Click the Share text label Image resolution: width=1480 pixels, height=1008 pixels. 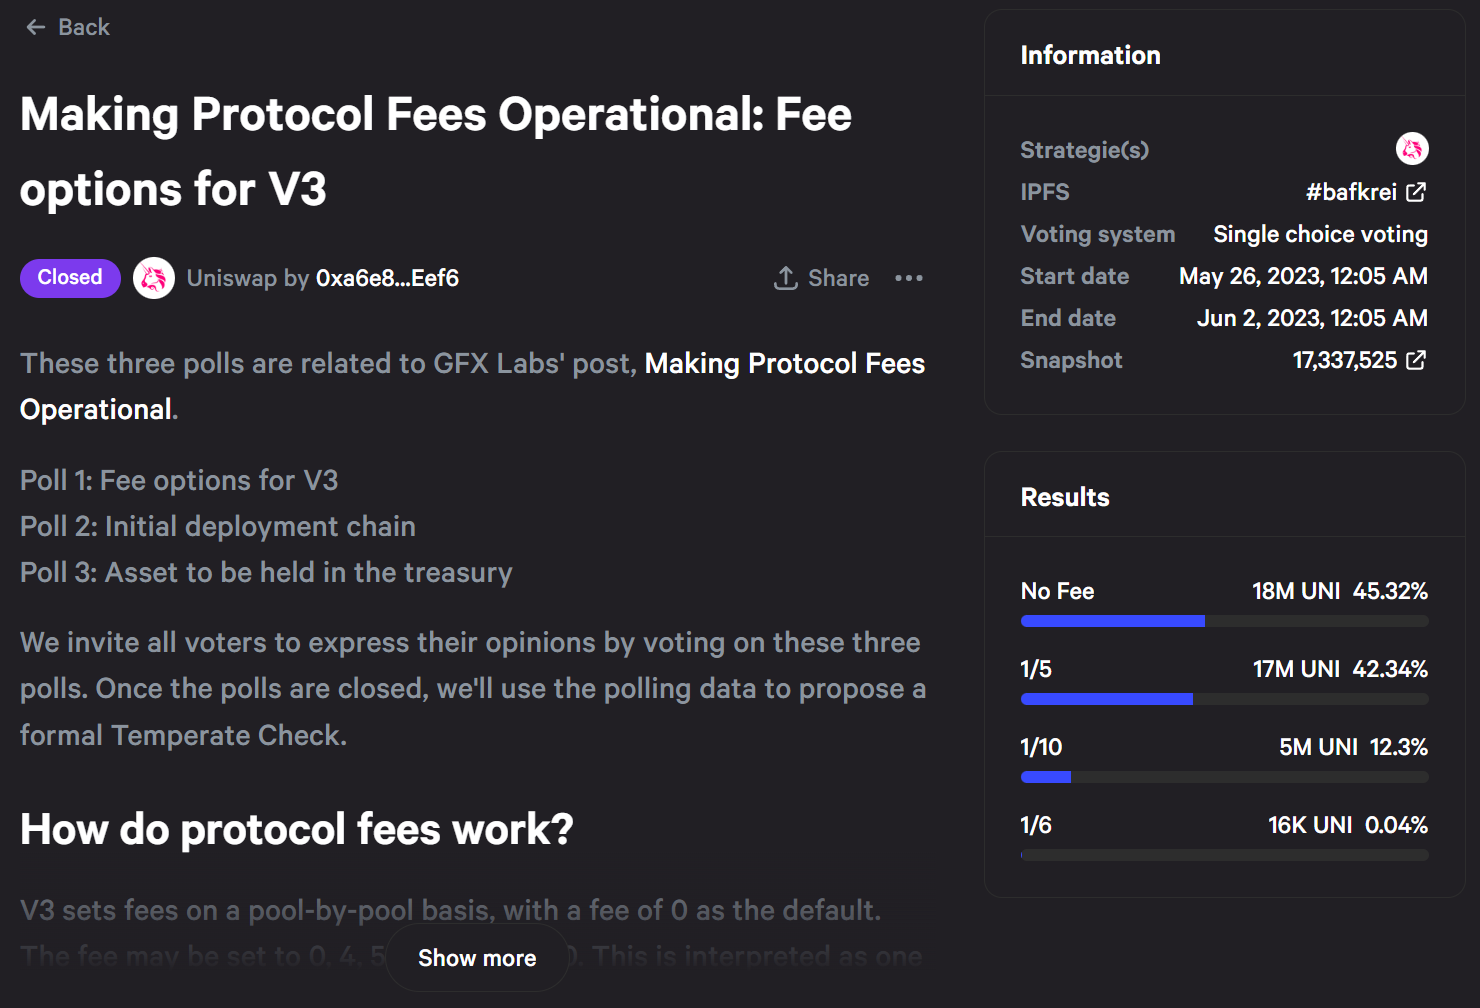(x=838, y=278)
